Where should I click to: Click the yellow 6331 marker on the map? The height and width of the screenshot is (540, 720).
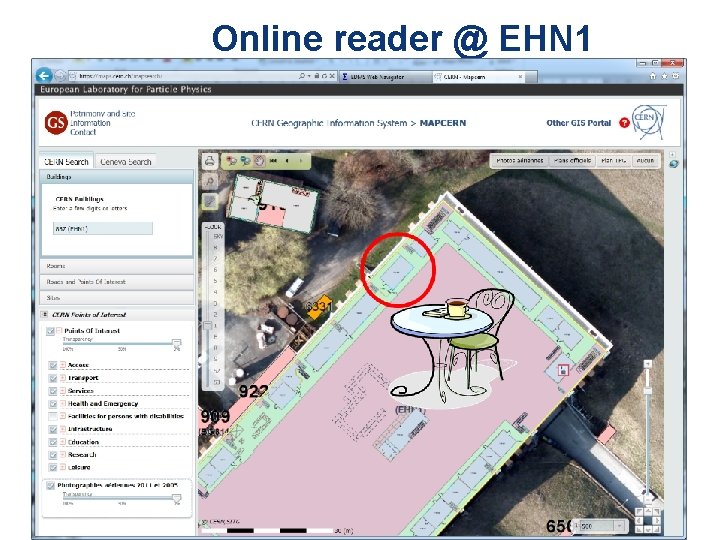(319, 306)
